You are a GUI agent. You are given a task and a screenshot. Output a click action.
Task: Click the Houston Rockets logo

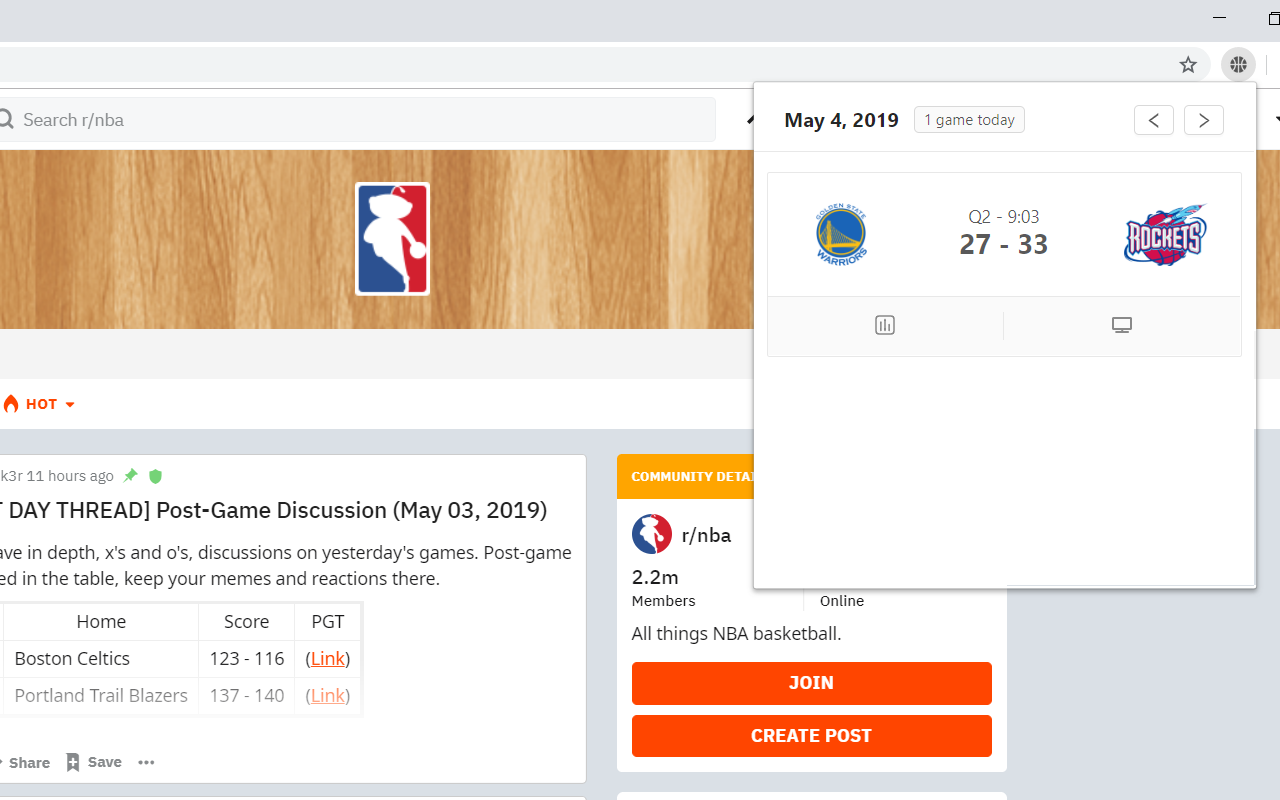pyautogui.click(x=1165, y=235)
